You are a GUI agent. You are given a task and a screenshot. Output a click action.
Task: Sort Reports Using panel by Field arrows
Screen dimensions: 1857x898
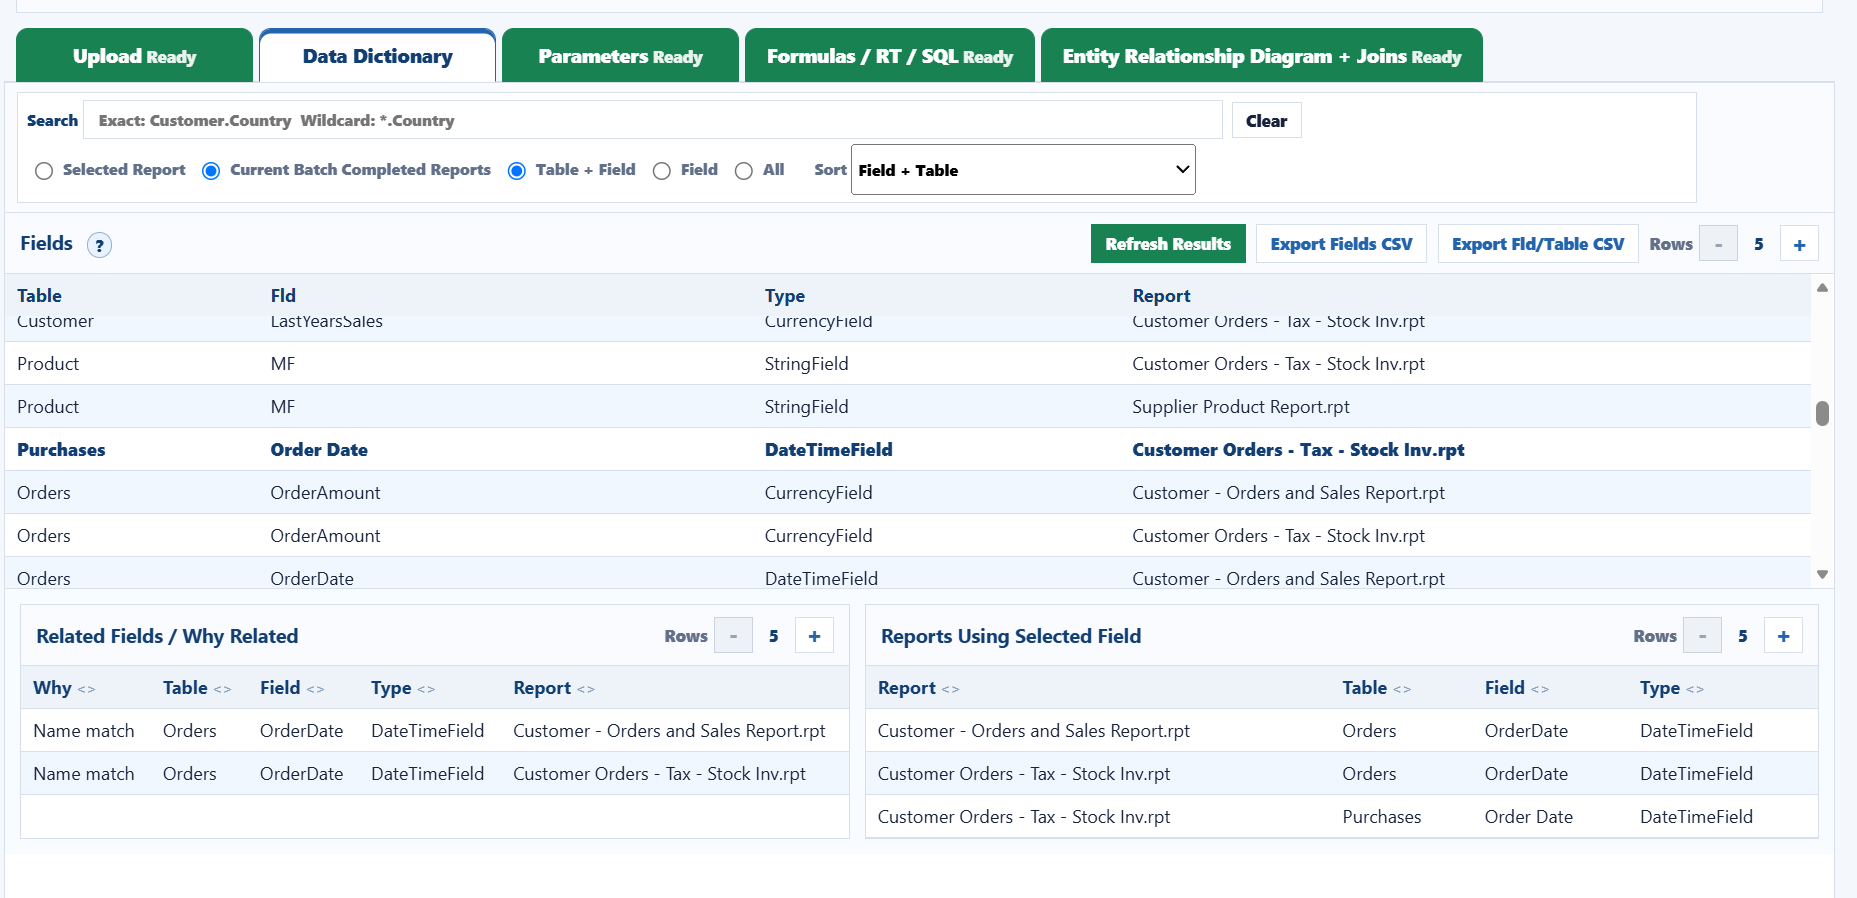click(x=1540, y=689)
